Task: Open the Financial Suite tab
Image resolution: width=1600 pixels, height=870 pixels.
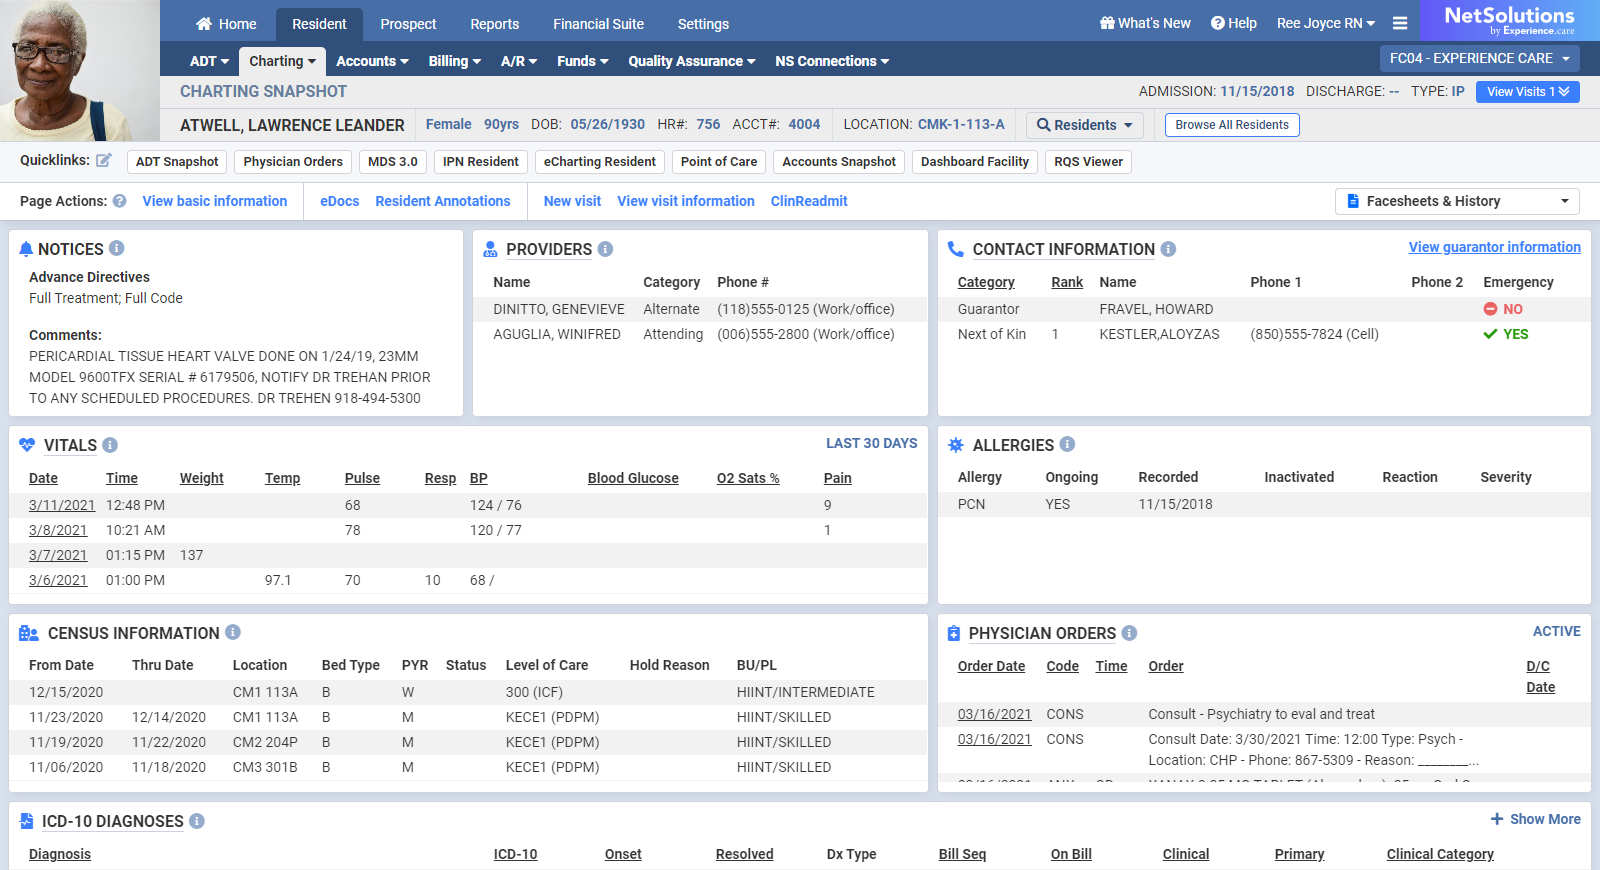Action: tap(598, 24)
